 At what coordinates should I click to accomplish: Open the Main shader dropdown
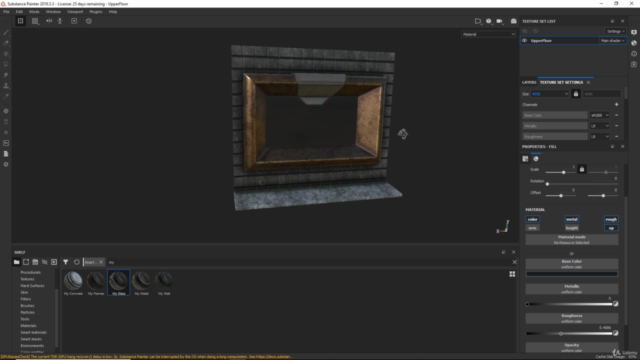pyautogui.click(x=612, y=40)
